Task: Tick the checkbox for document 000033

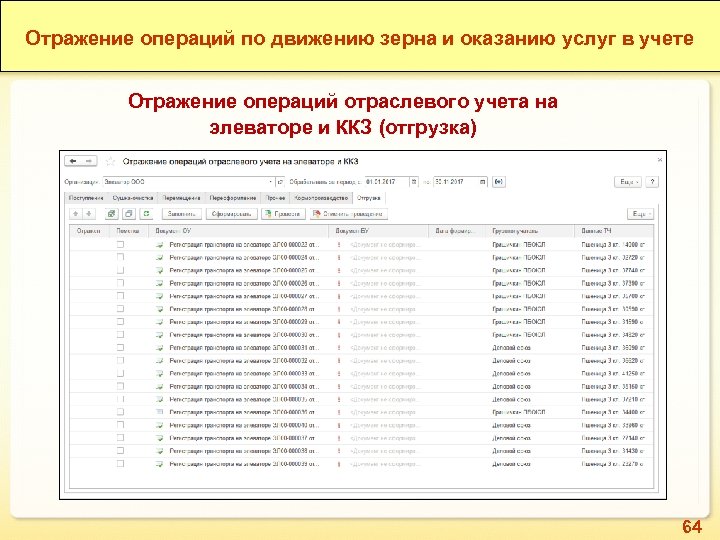Action: (120, 373)
